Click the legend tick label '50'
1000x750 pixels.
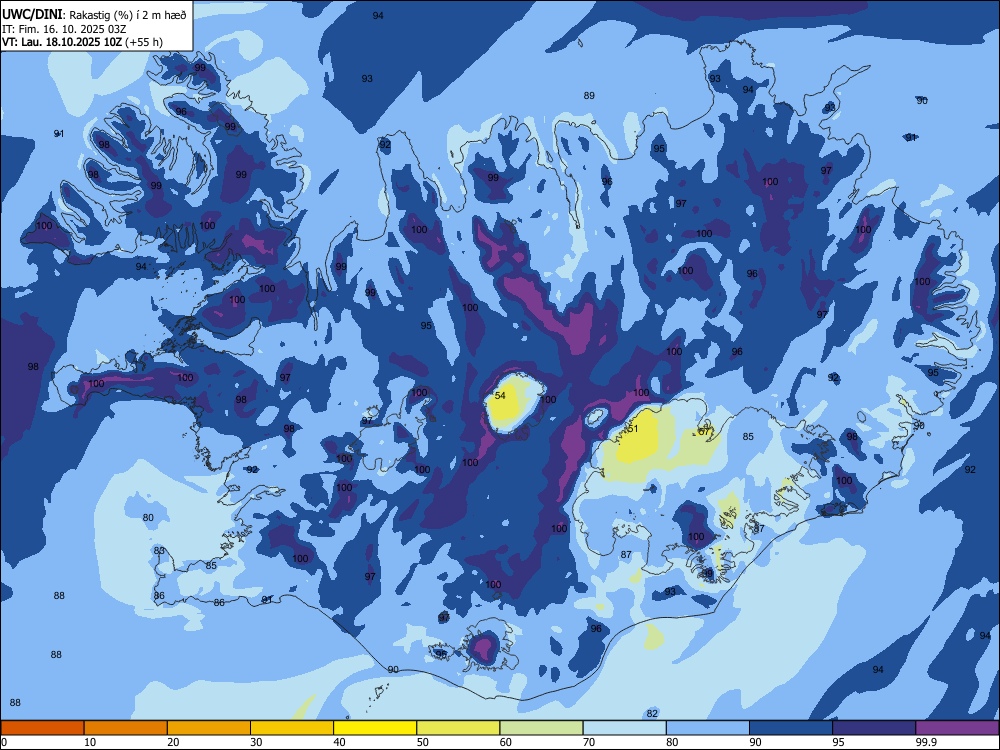(x=423, y=742)
